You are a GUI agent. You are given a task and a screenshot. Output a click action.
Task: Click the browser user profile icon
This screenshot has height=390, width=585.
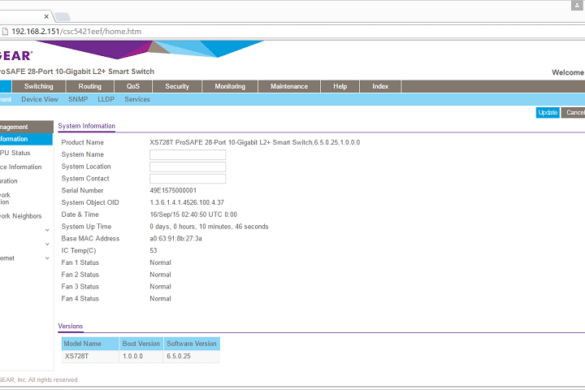pos(576,5)
